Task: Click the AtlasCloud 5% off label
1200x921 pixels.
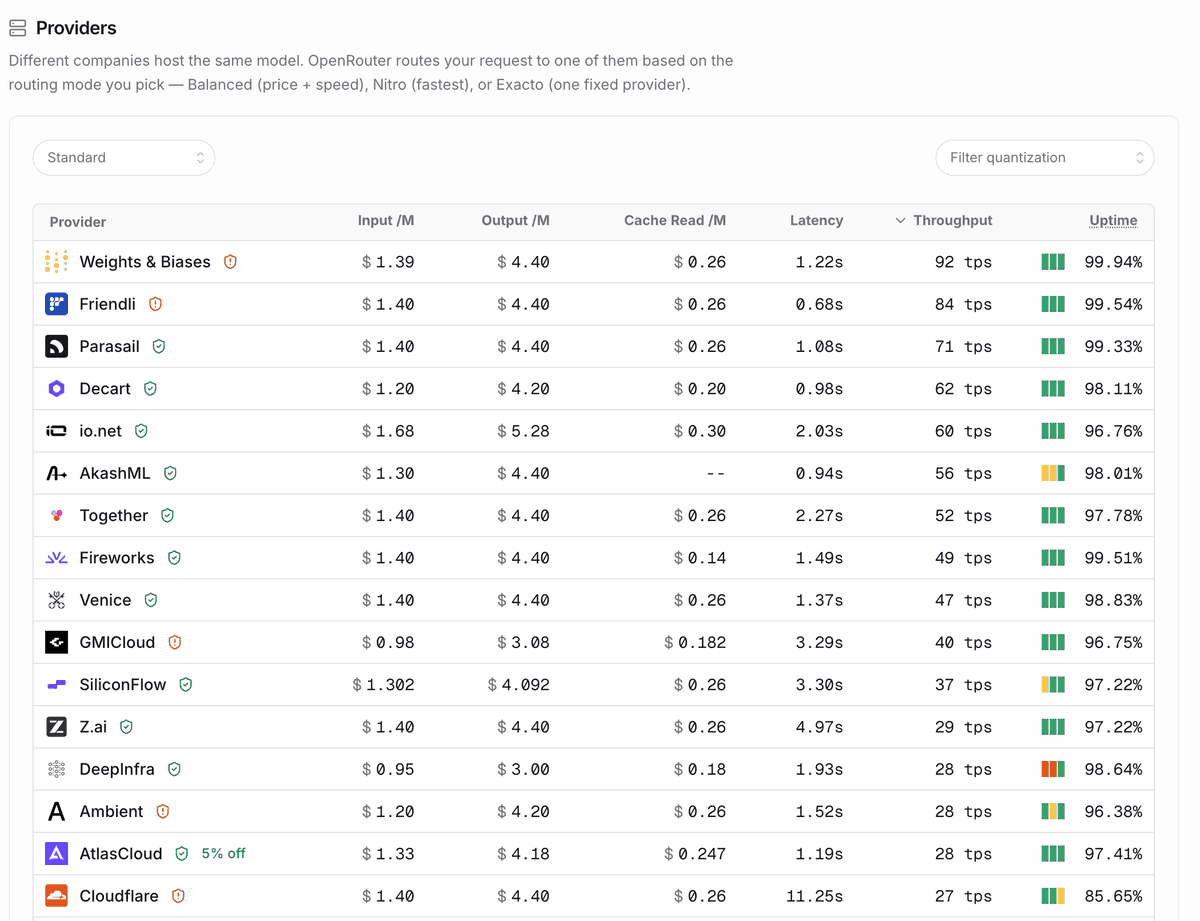Action: pos(223,854)
